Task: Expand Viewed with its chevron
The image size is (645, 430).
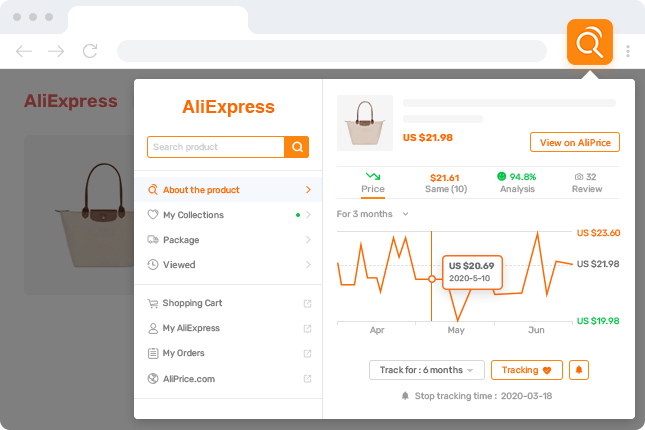Action: (308, 265)
